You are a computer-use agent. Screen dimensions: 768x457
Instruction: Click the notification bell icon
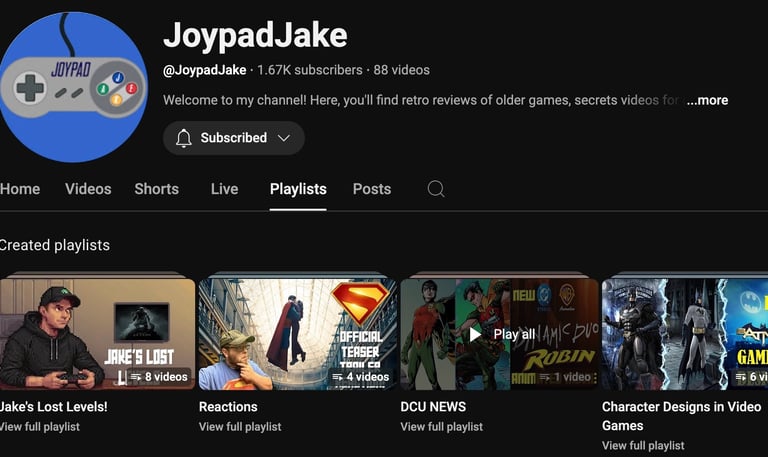pos(184,138)
